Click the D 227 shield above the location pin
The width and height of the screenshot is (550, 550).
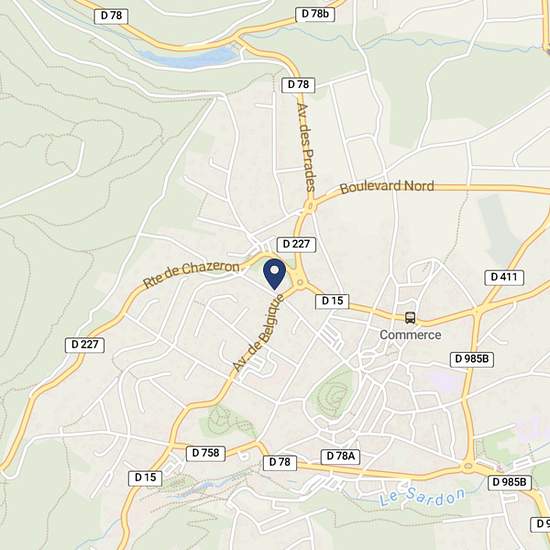tap(296, 244)
